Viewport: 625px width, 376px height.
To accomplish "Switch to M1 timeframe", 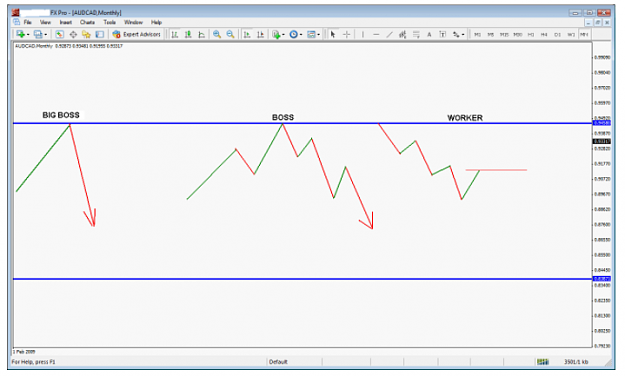I will (478, 35).
